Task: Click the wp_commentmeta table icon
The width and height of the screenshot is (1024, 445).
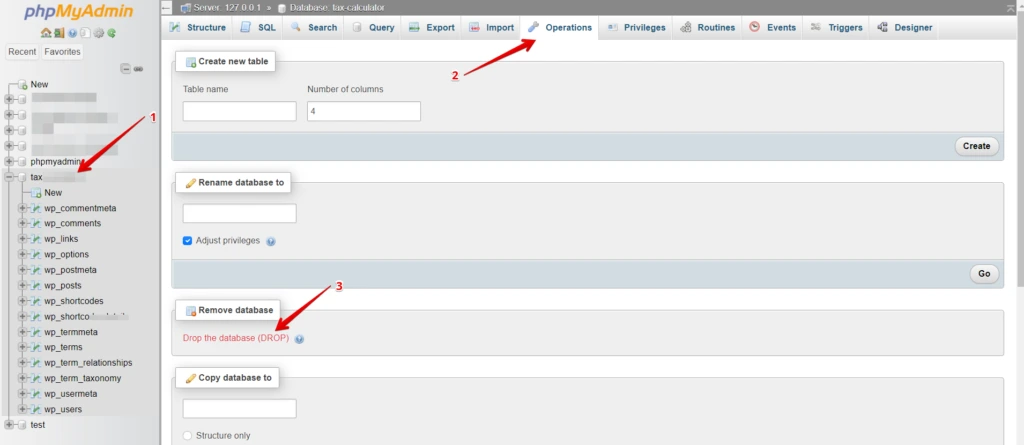Action: pos(36,208)
